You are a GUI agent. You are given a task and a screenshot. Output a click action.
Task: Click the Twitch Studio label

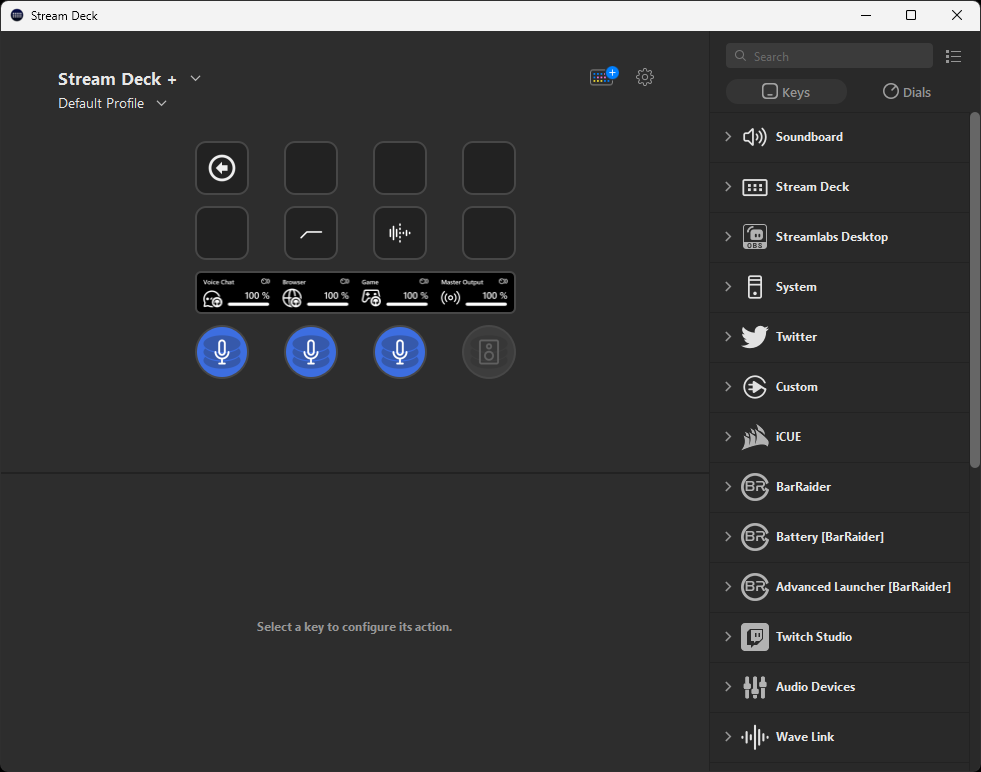coord(814,637)
